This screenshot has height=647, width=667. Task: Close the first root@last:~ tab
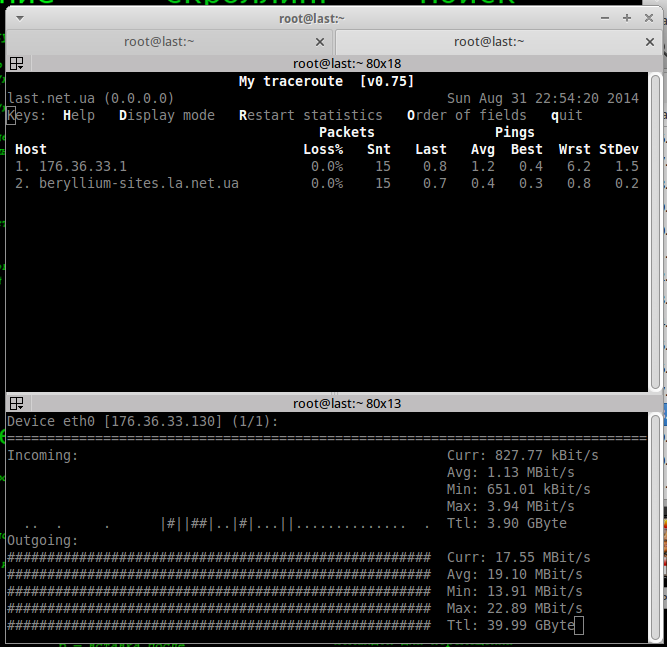pos(320,42)
